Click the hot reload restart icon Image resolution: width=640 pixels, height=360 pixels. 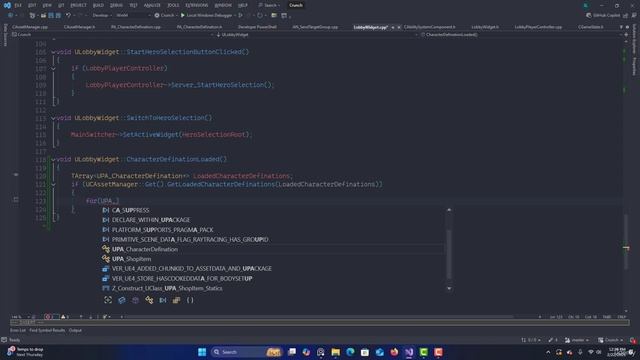[260, 16]
